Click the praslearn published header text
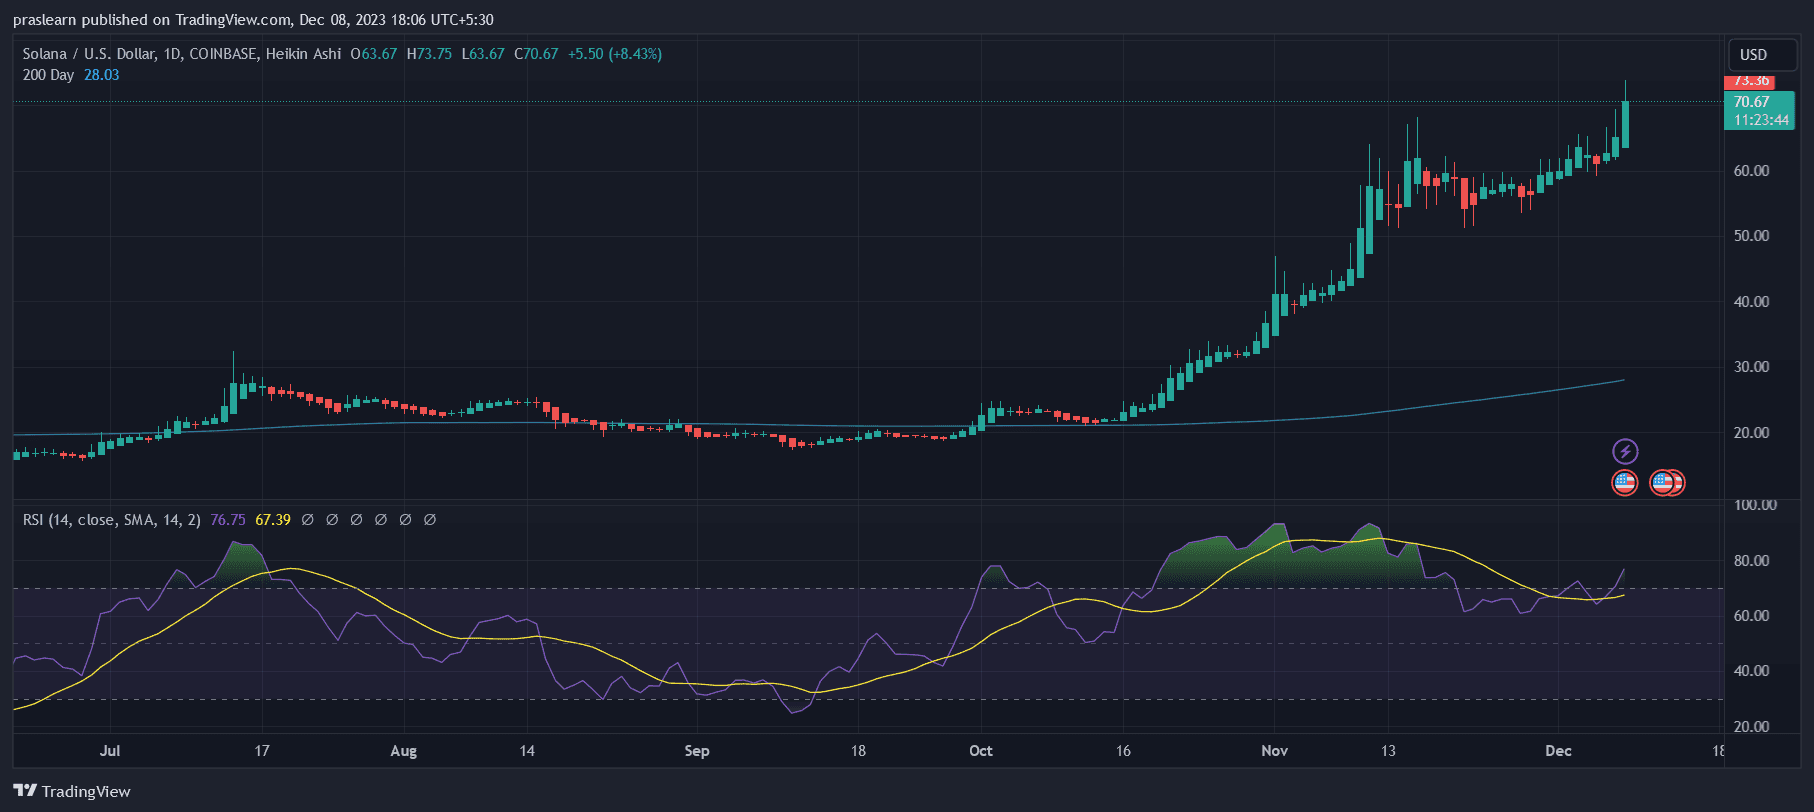Screen dimensions: 1814x812 pyautogui.click(x=253, y=20)
